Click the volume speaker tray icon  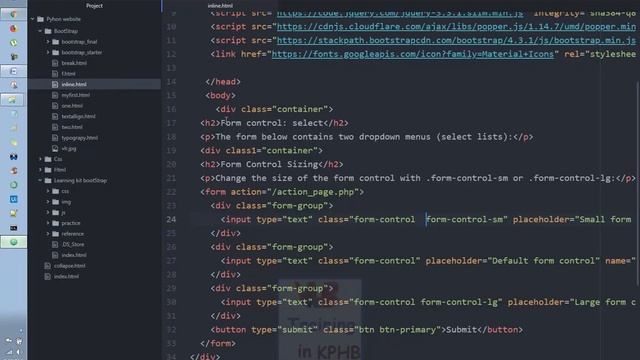point(18,352)
